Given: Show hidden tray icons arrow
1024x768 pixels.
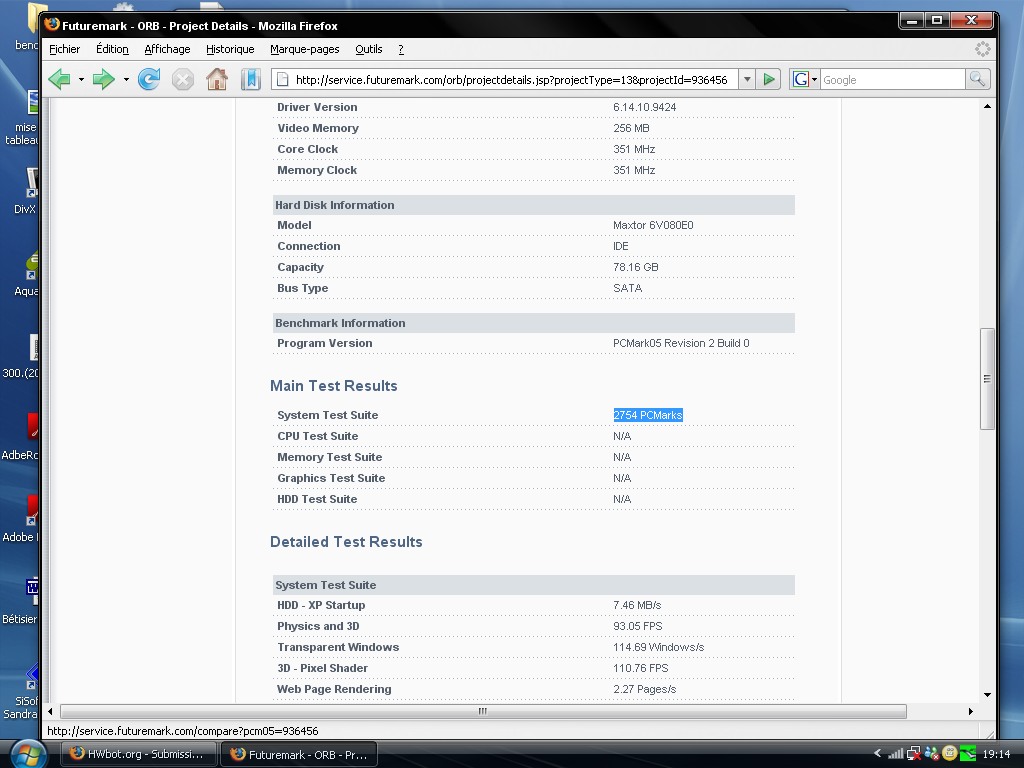Looking at the screenshot, I should click(x=877, y=753).
